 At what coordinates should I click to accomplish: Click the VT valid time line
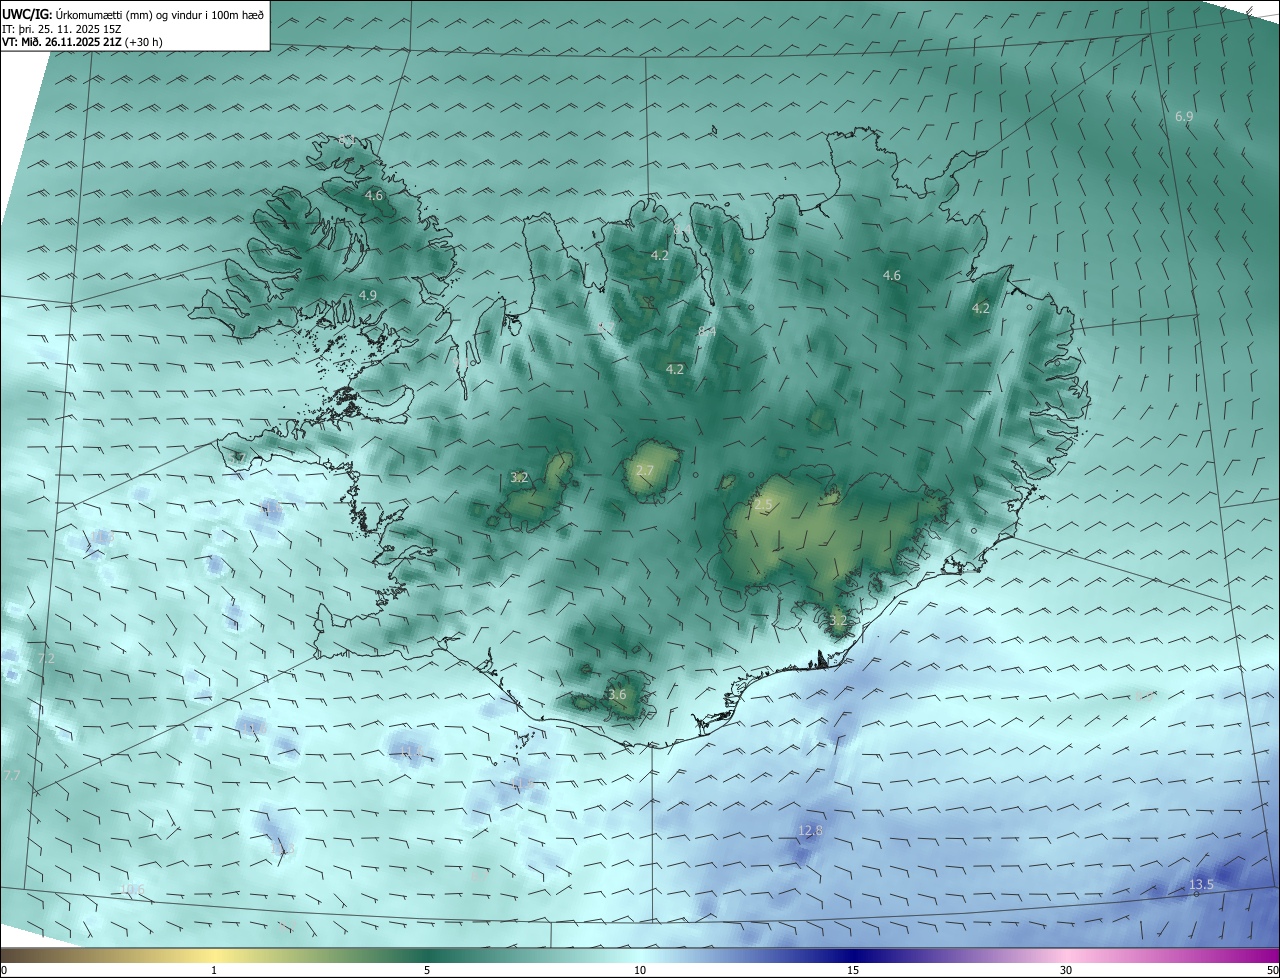click(82, 42)
